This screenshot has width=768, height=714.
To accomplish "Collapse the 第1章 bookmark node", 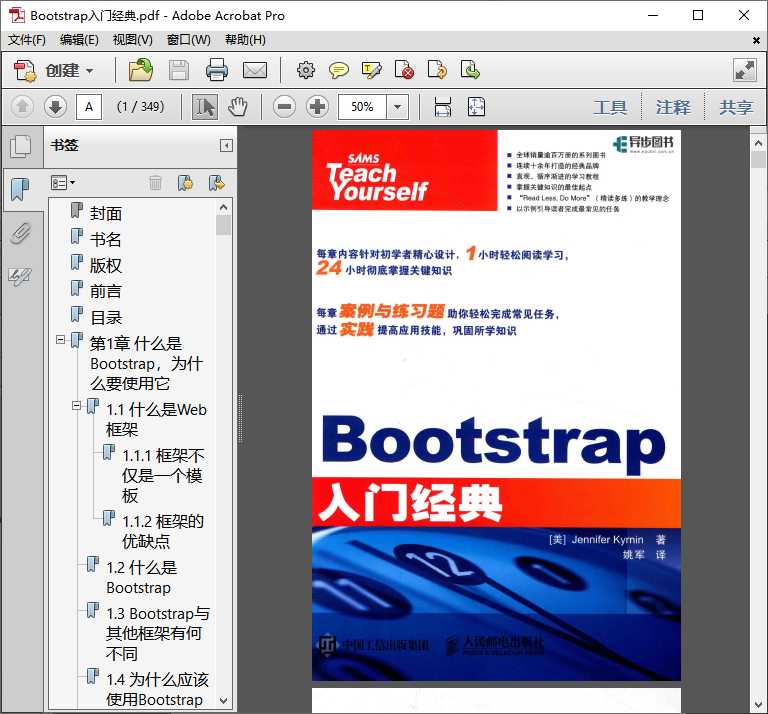I will click(60, 339).
